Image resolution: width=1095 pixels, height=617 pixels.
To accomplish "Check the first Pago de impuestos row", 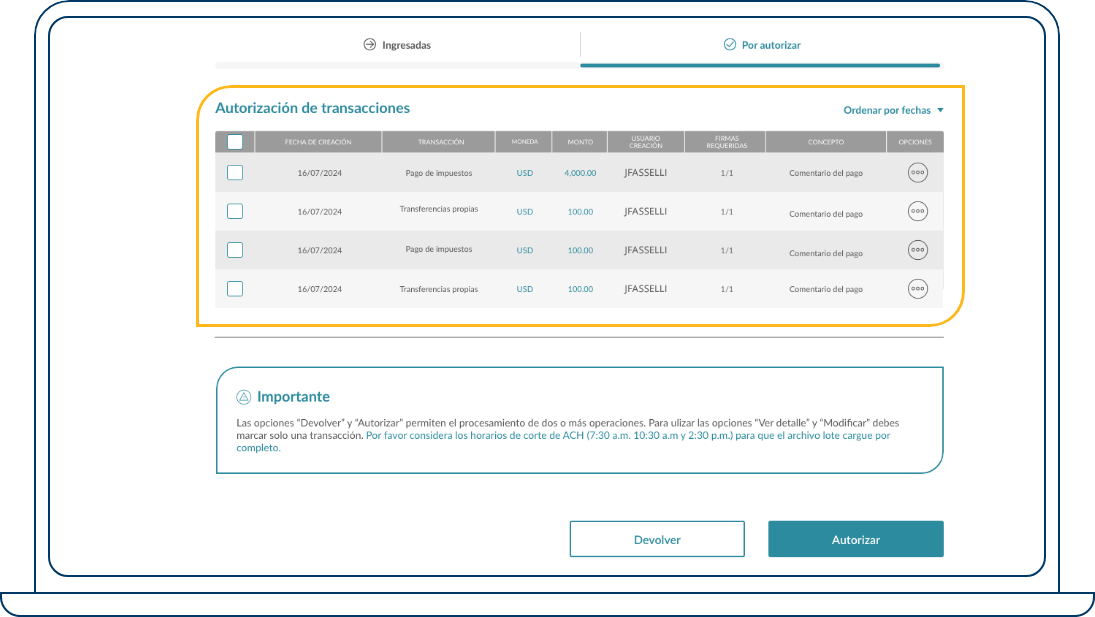I will click(235, 173).
